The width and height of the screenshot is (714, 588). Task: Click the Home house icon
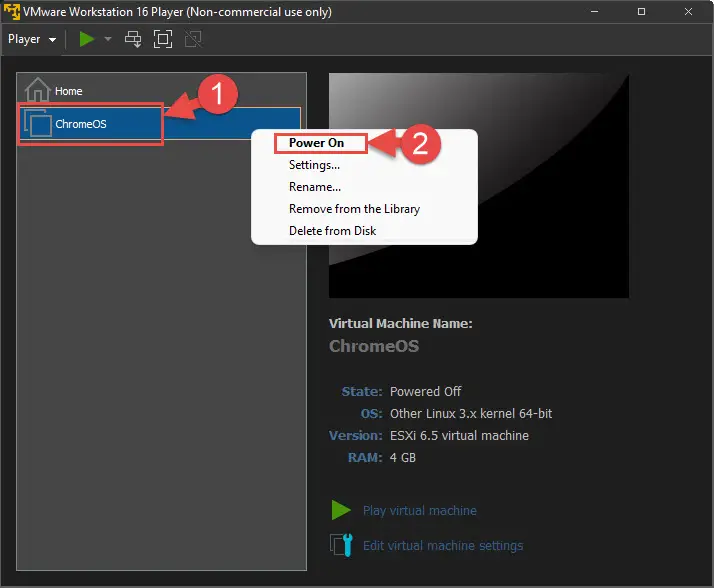click(x=37, y=90)
